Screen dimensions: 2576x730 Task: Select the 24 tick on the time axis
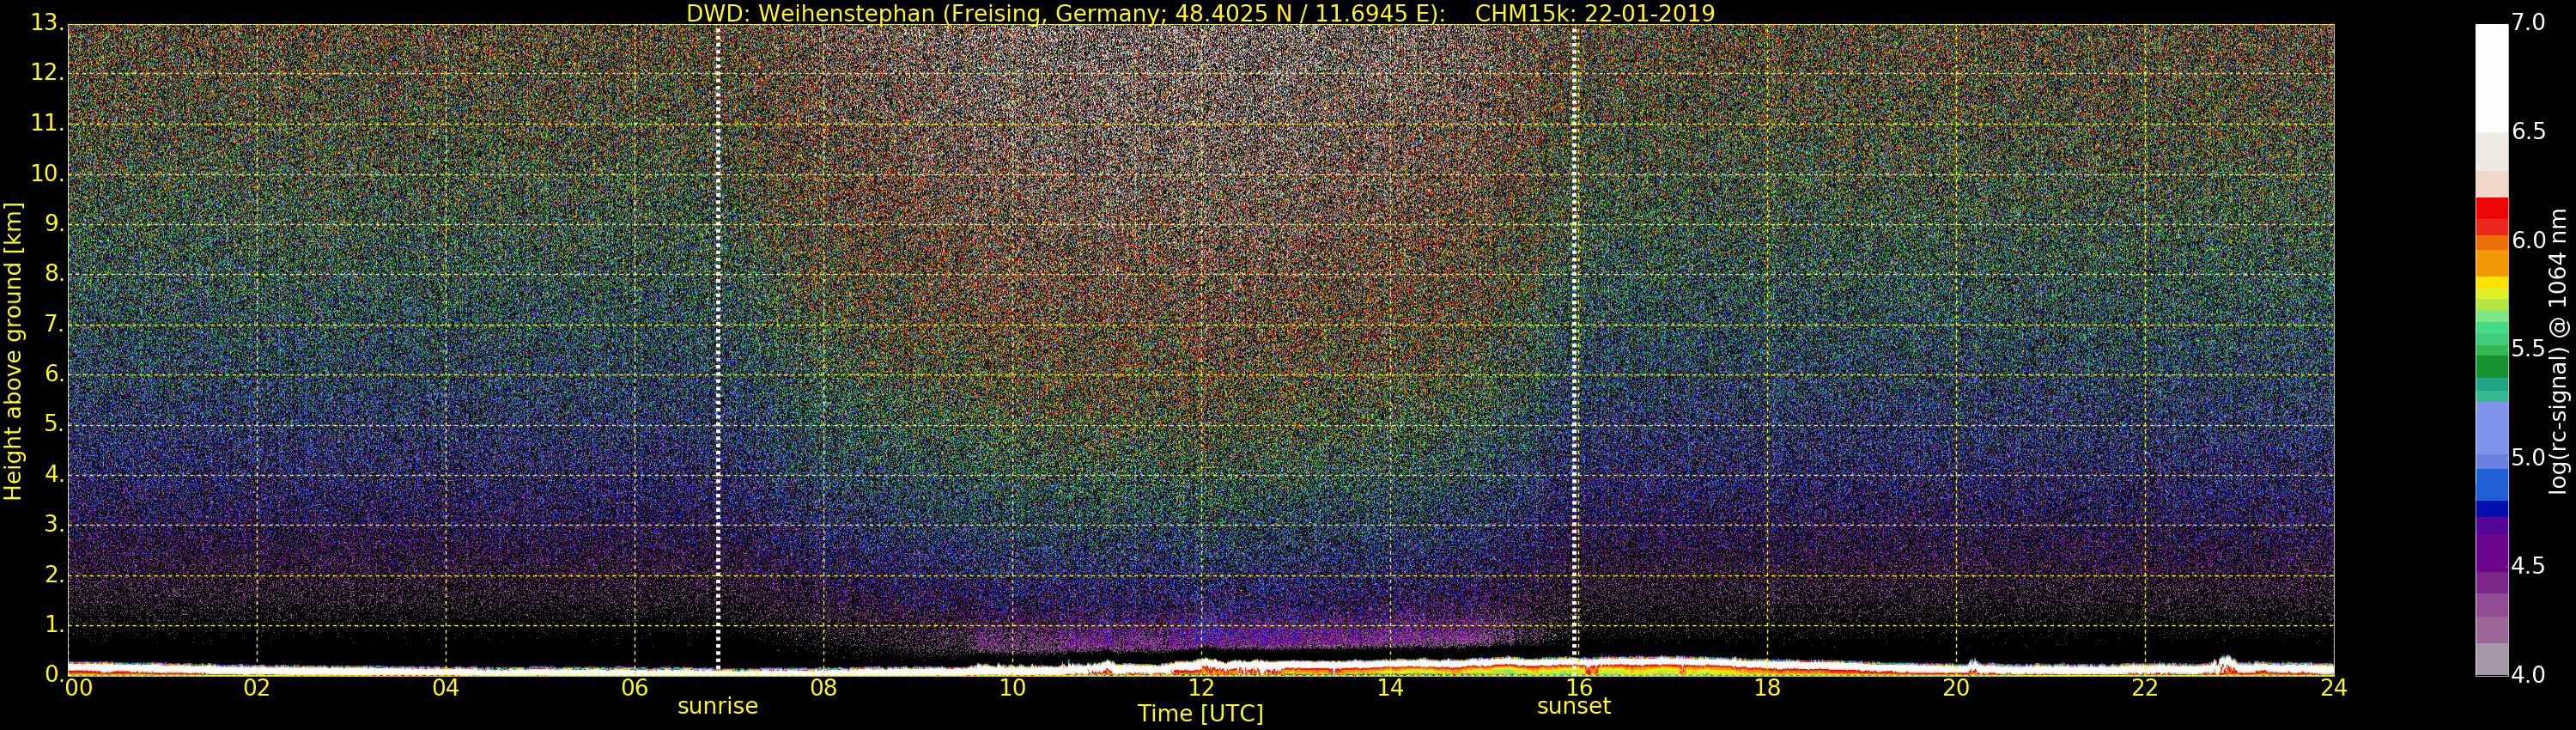pos(2333,688)
